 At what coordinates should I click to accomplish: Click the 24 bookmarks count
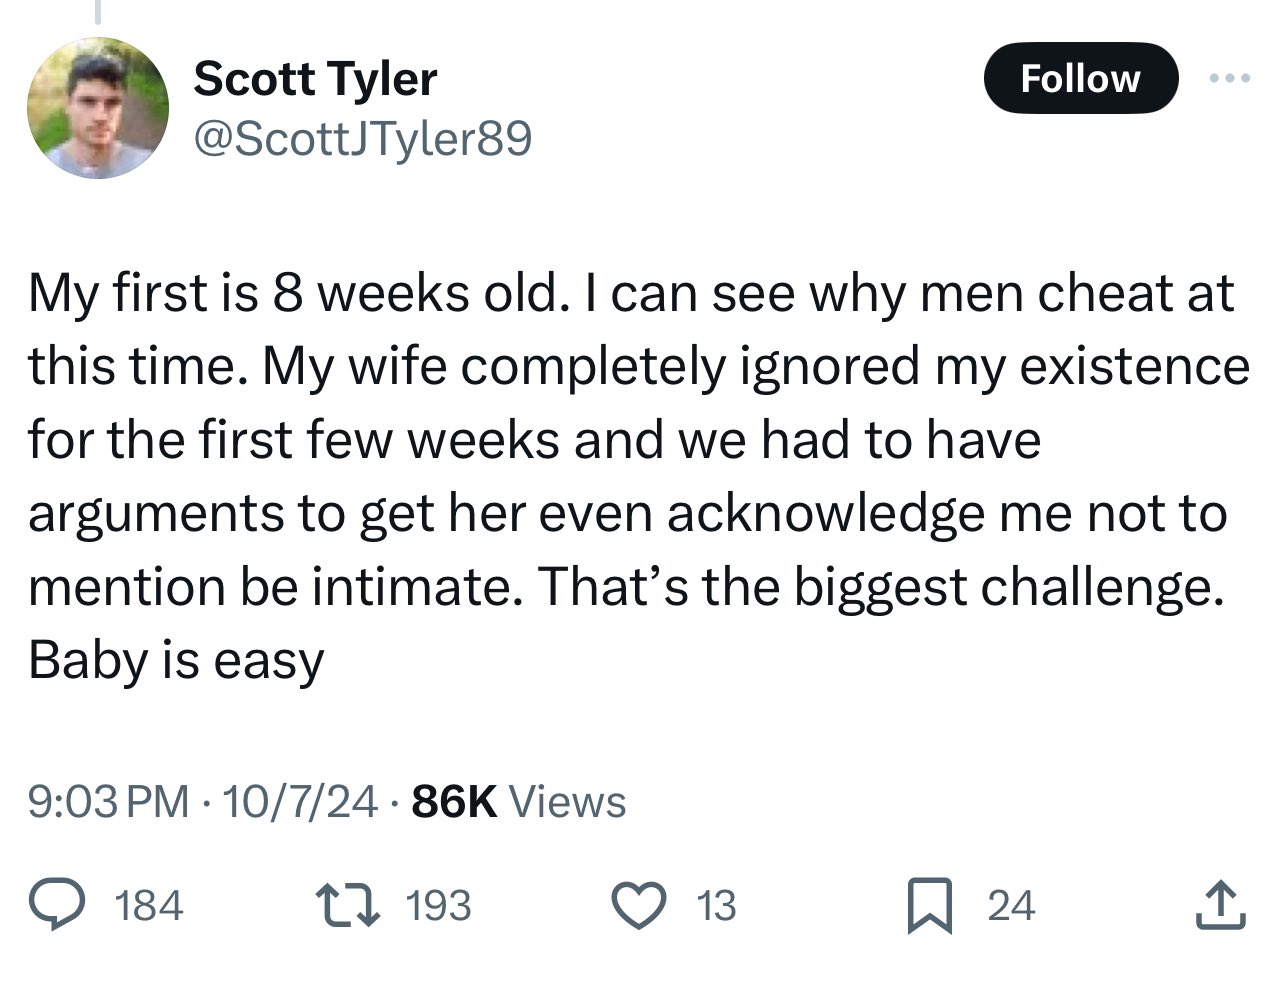click(1011, 906)
